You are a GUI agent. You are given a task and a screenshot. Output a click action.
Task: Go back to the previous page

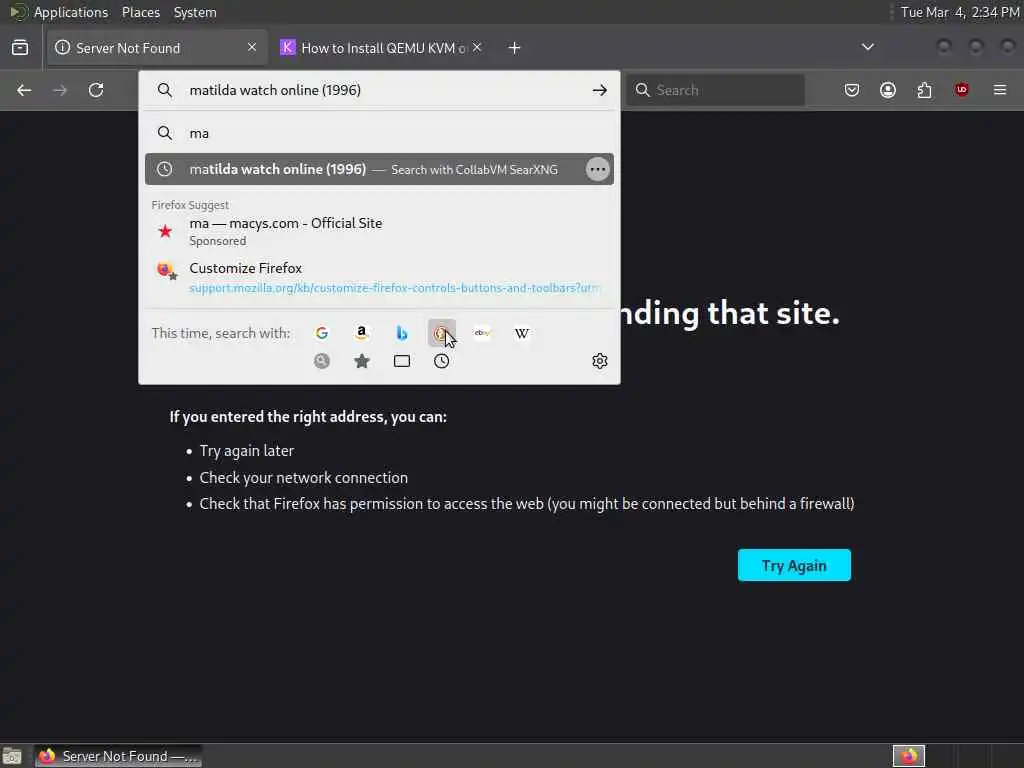(24, 90)
